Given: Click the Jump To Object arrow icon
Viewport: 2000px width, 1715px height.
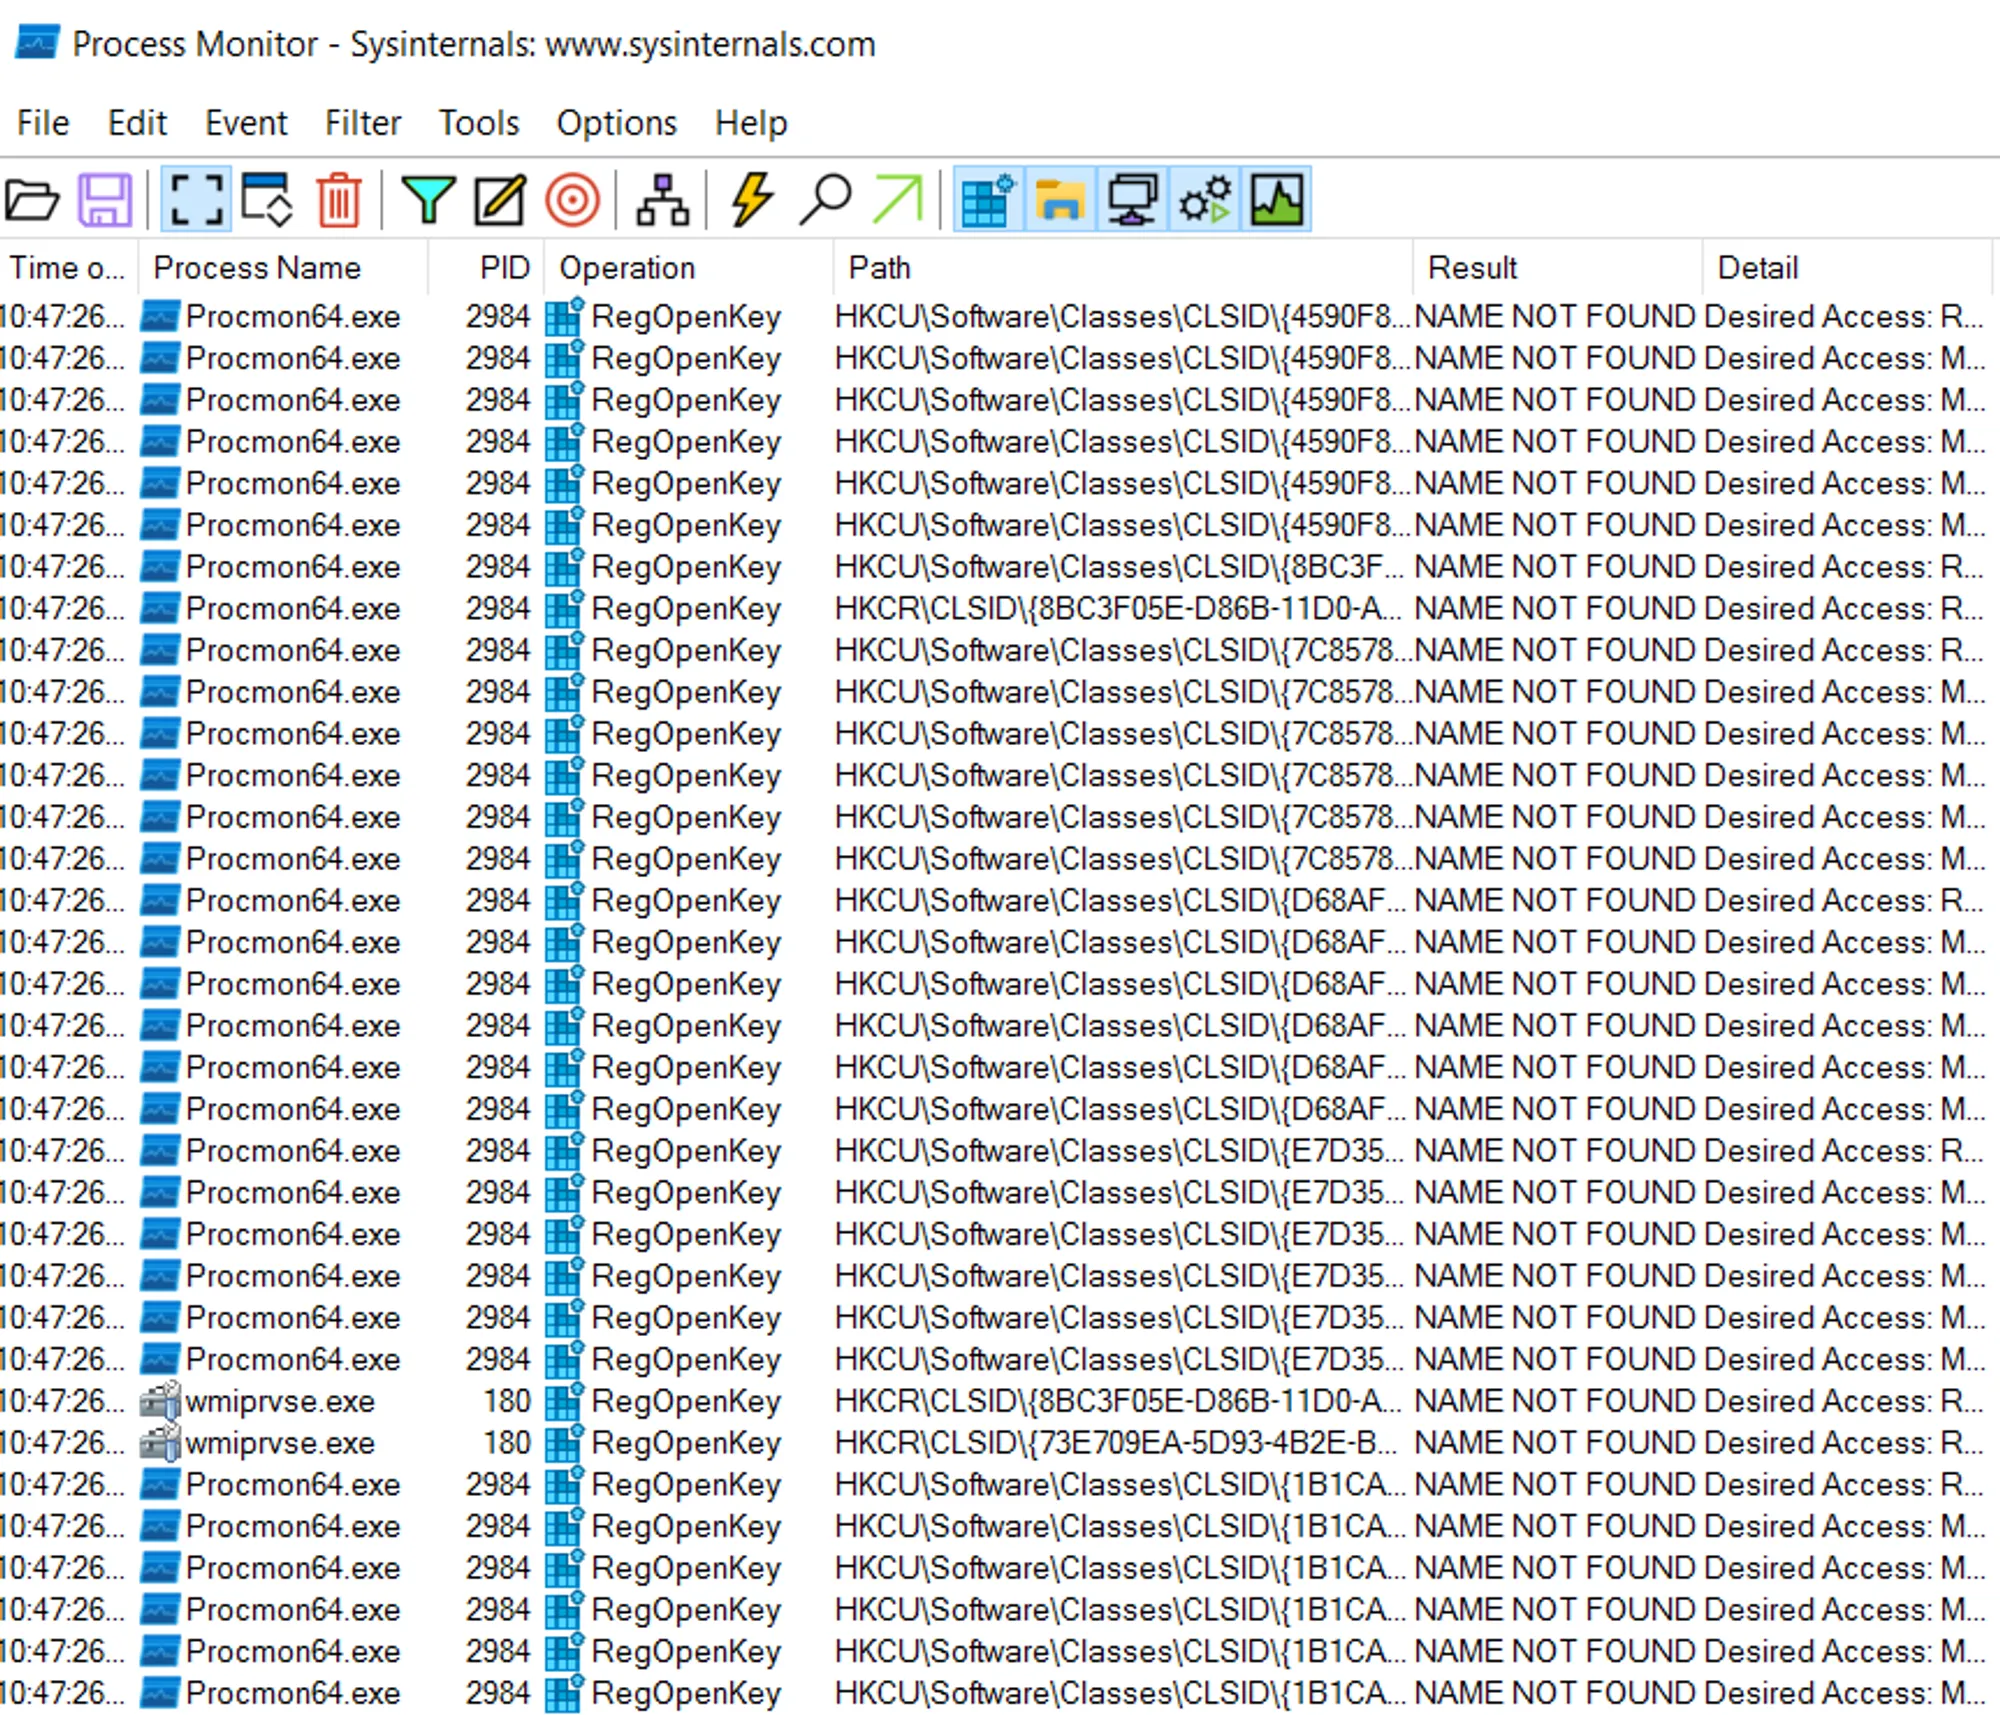Looking at the screenshot, I should [x=897, y=200].
